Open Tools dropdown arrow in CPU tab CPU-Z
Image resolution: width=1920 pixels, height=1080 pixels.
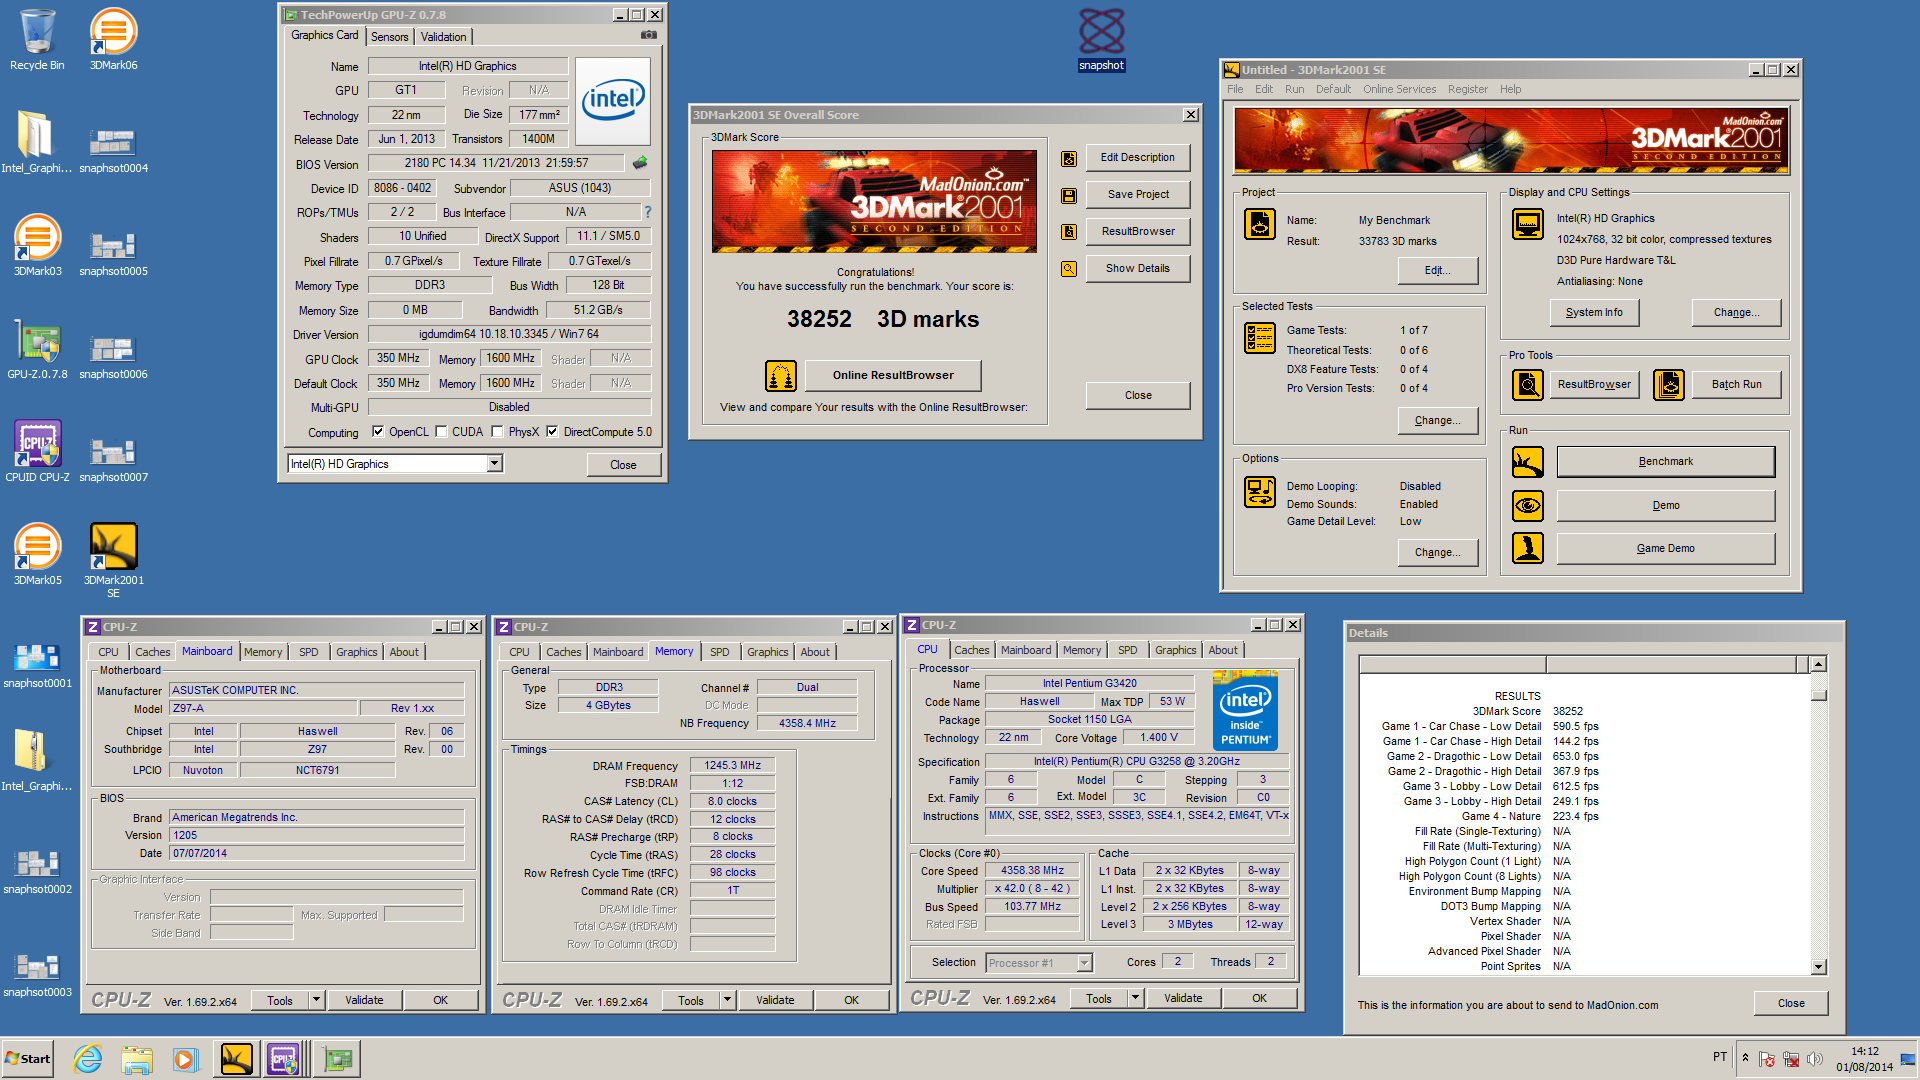pos(1136,998)
